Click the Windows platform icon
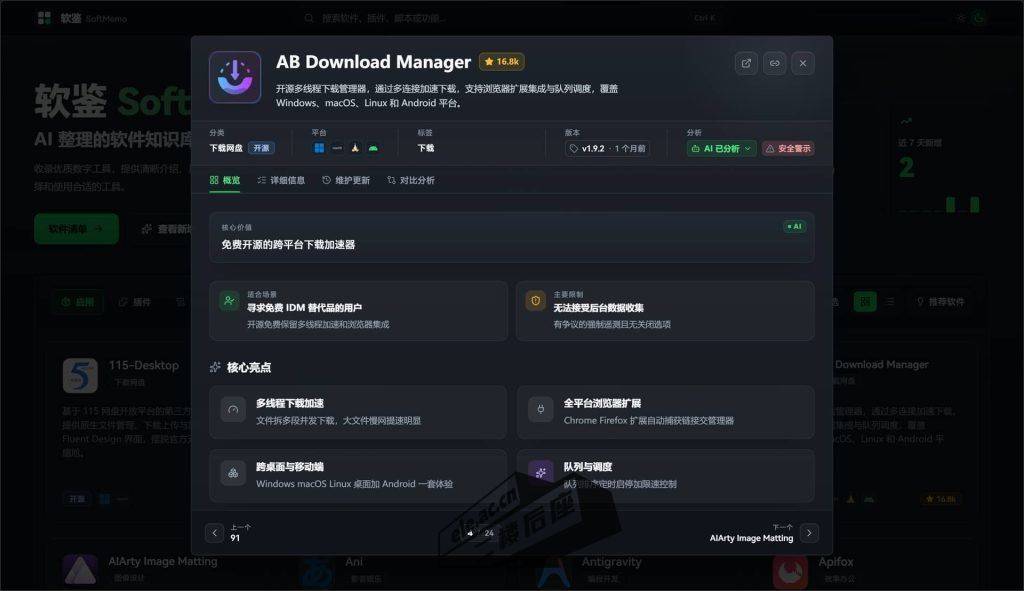Screen dimensions: 1024x591 (319, 148)
